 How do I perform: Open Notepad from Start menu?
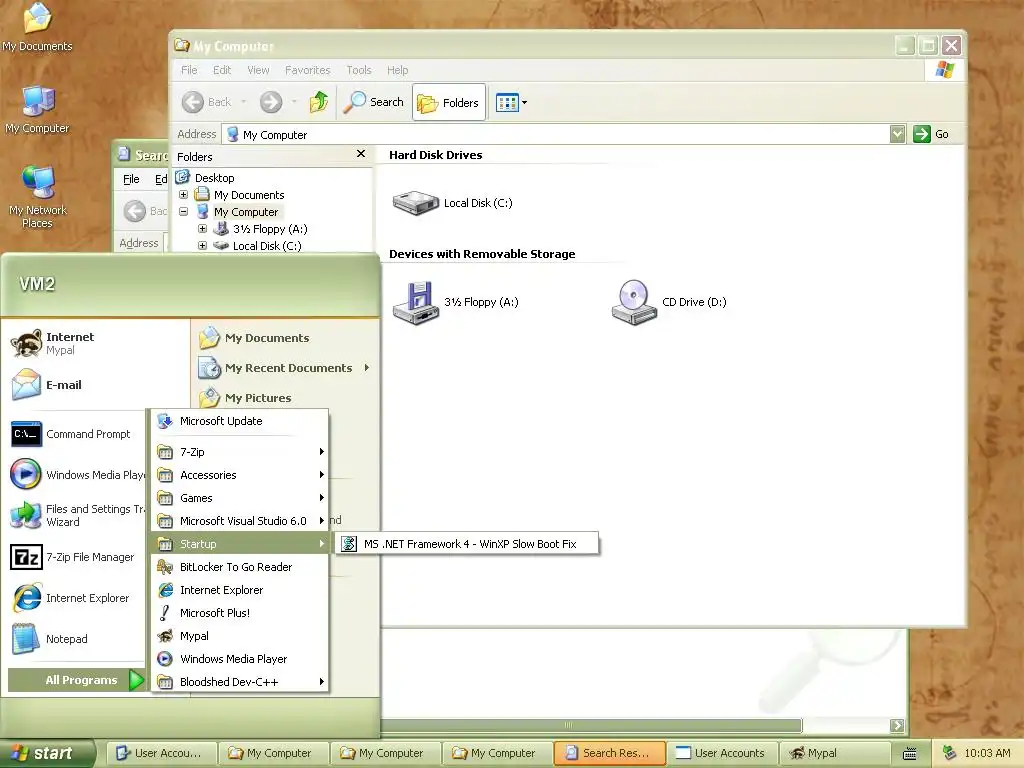click(50, 639)
